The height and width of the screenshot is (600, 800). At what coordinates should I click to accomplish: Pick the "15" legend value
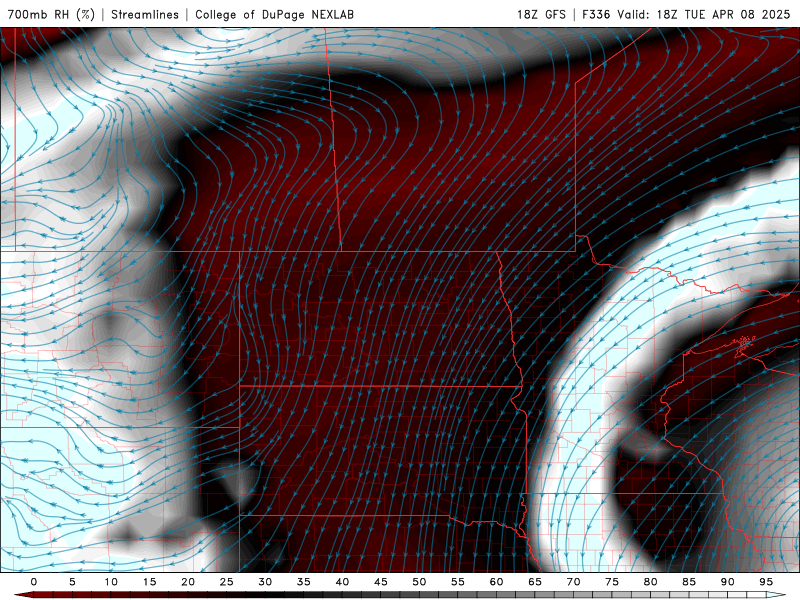(x=149, y=582)
